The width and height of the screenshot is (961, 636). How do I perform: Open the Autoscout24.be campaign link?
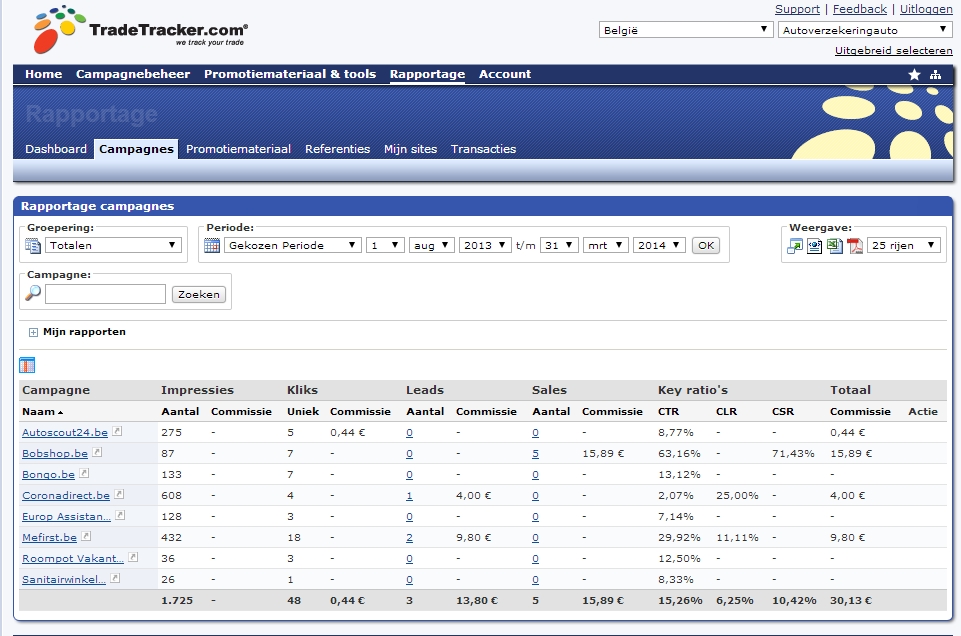click(x=65, y=433)
